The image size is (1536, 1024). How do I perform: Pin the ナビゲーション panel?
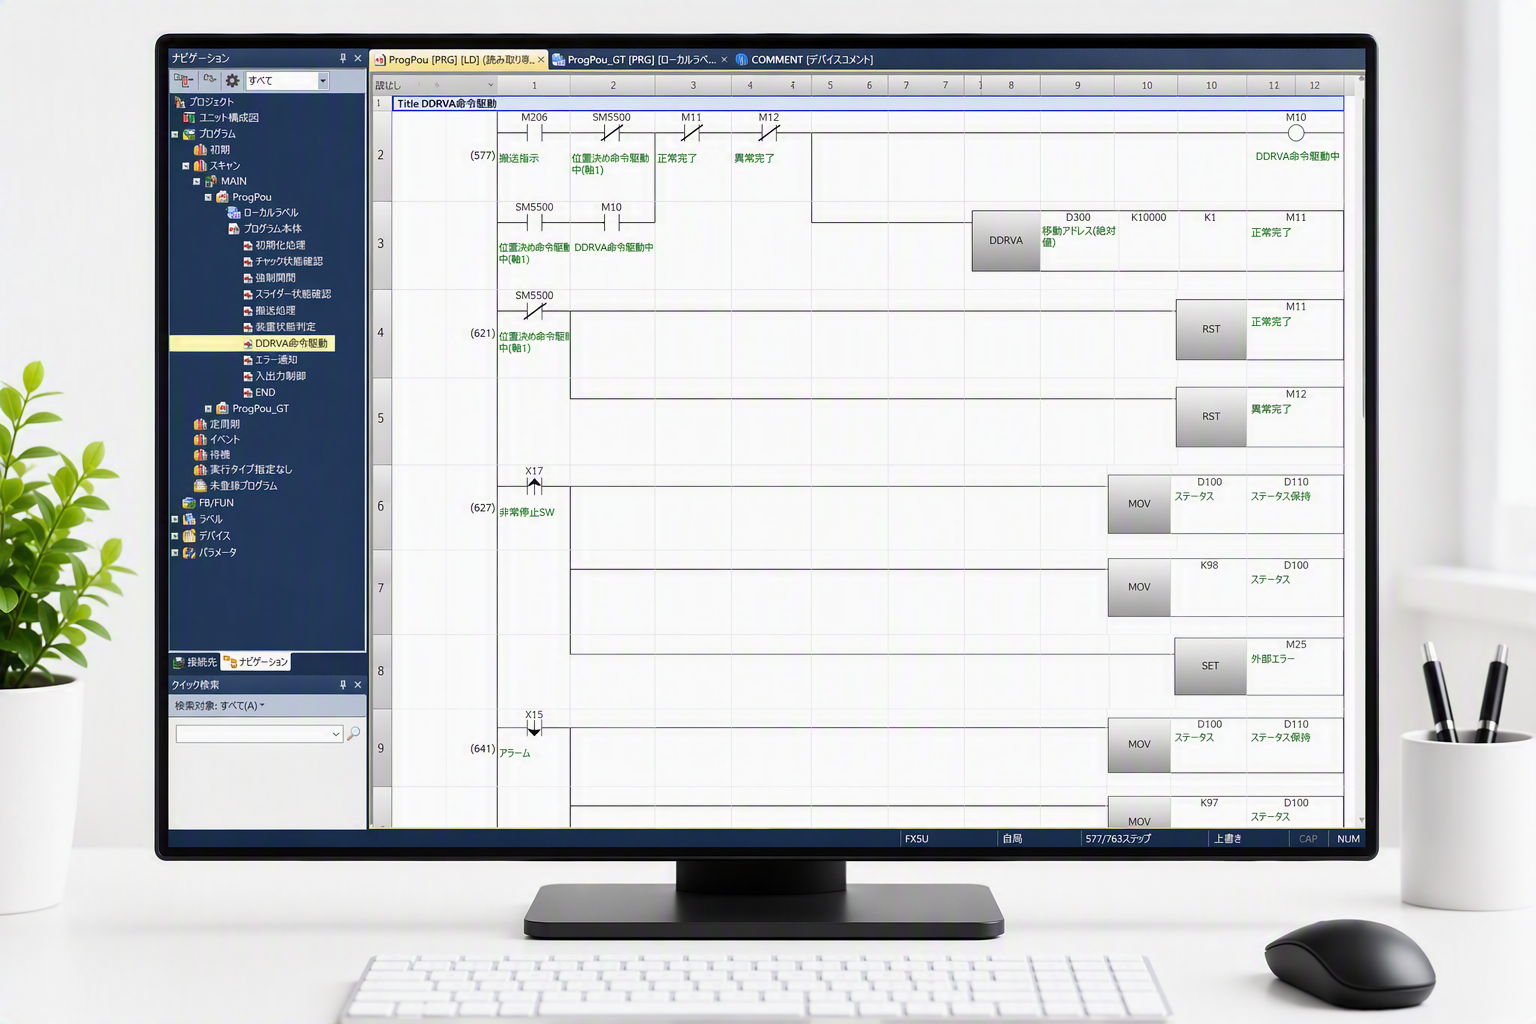[343, 58]
